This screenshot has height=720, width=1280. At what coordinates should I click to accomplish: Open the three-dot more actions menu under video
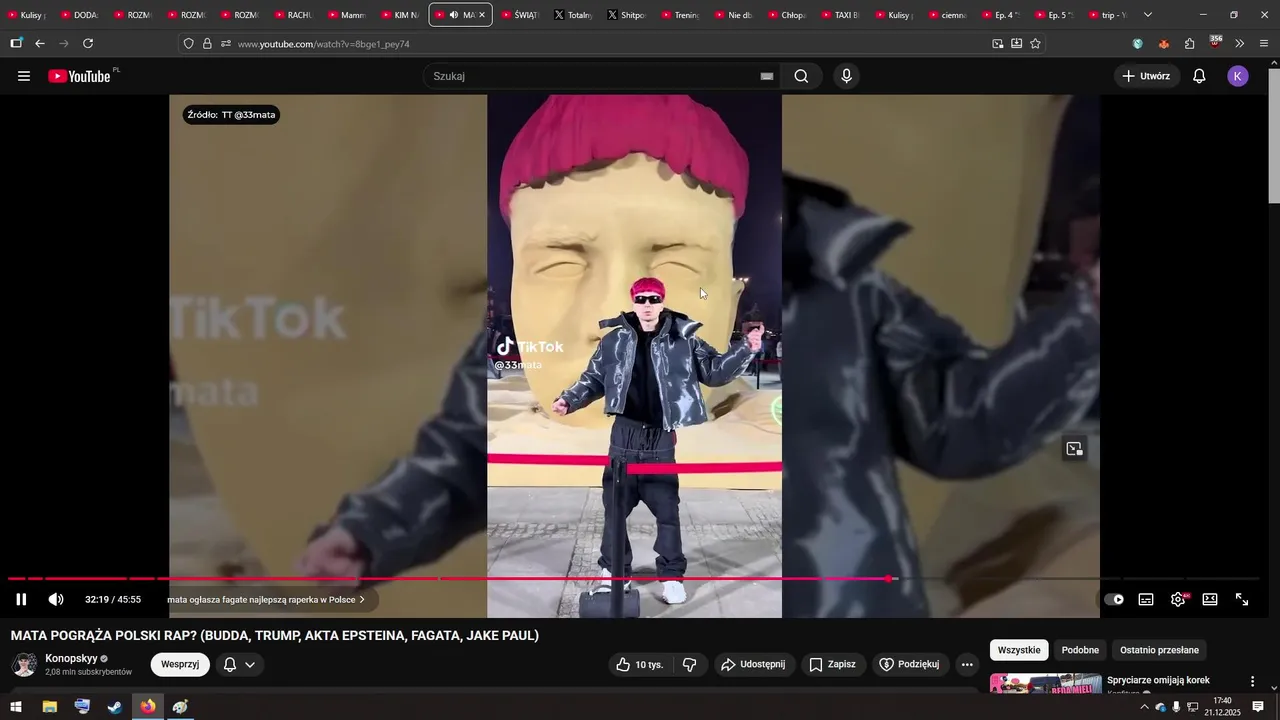(x=967, y=664)
